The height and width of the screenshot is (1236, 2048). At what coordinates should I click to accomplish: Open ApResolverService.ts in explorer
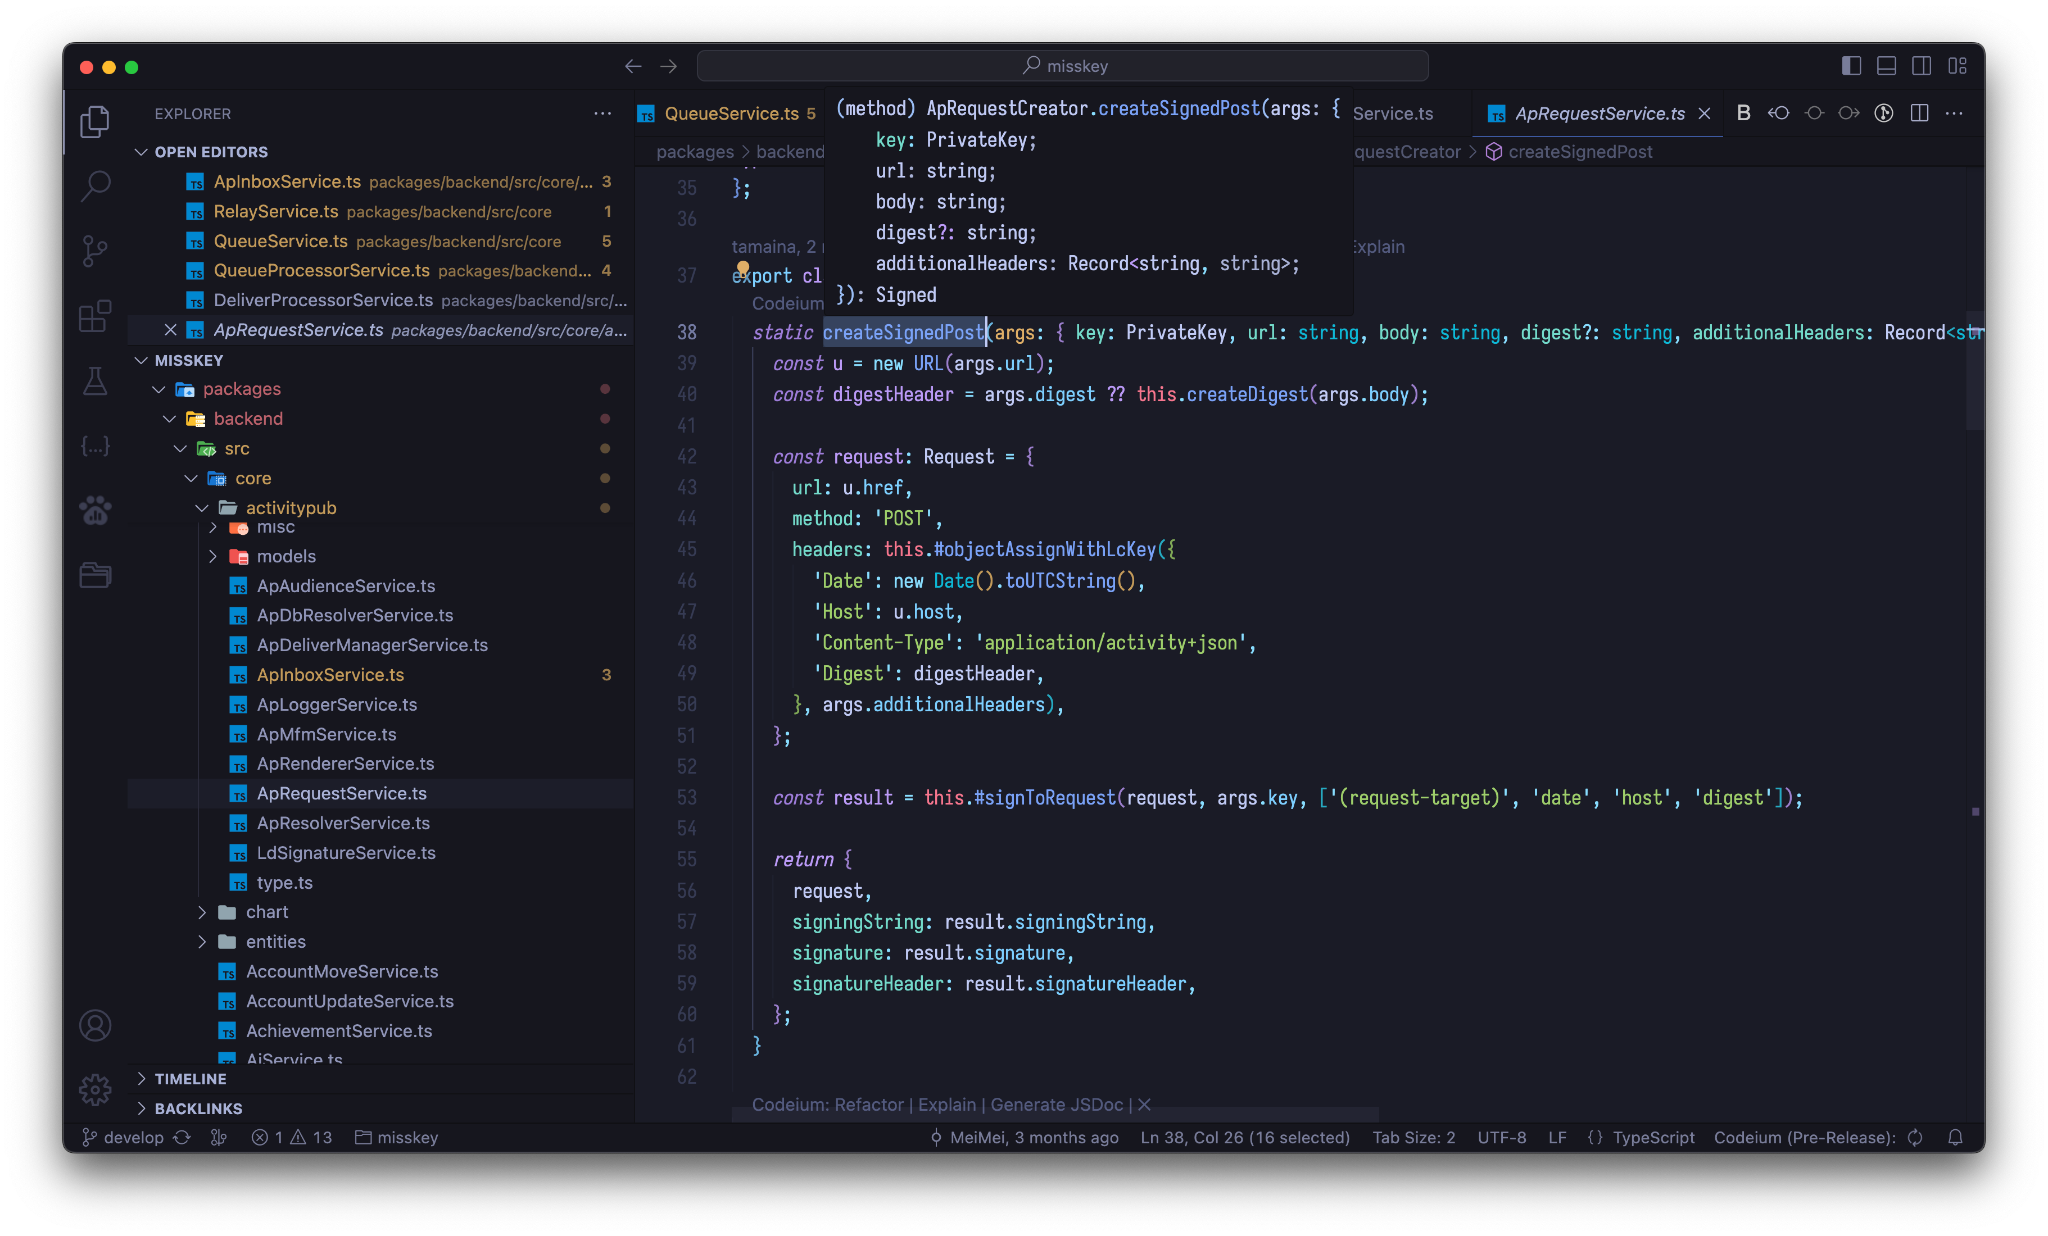click(x=343, y=823)
